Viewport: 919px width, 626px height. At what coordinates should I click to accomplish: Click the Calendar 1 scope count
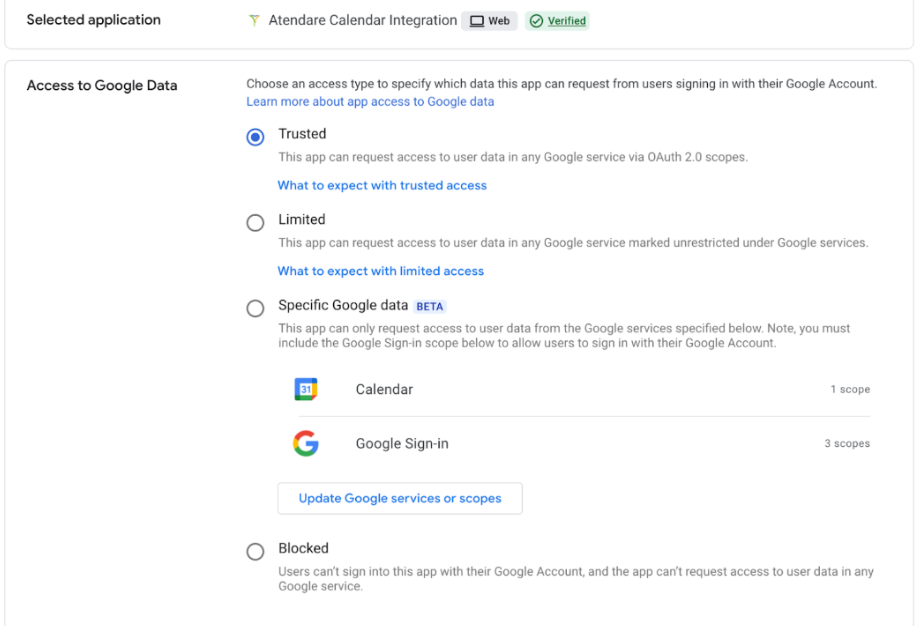coord(849,390)
